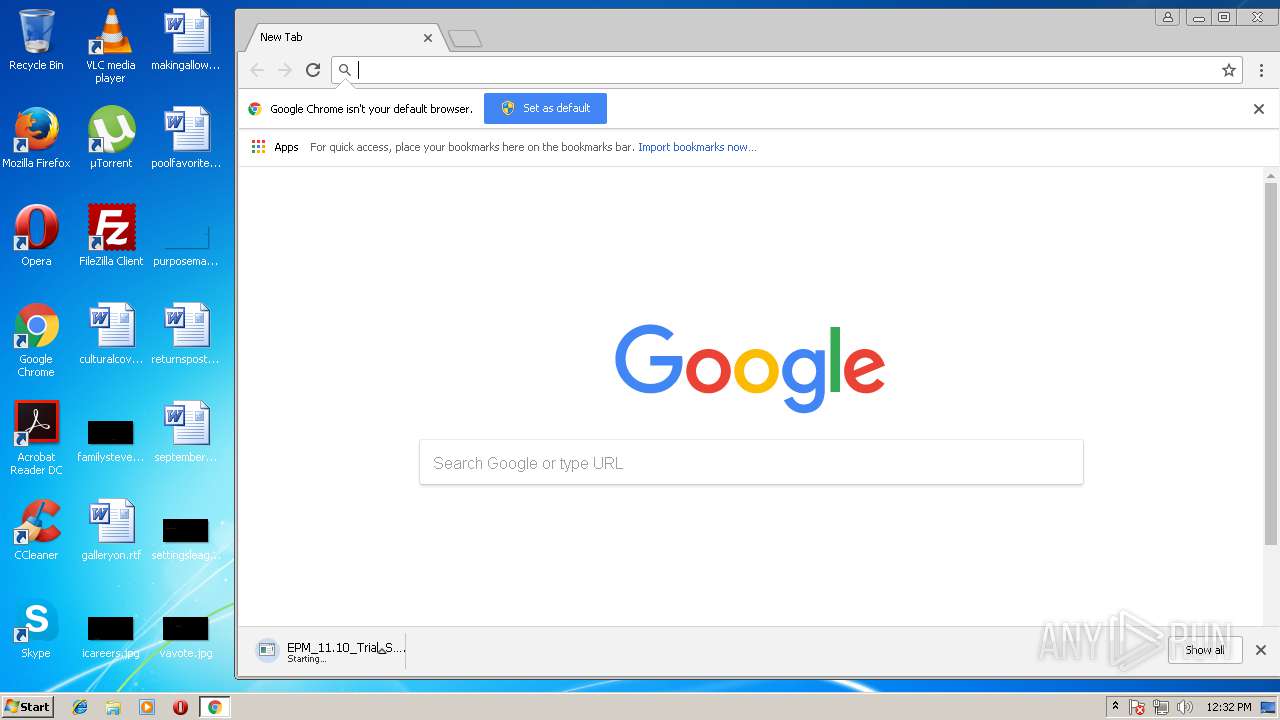Open the settingsleag desktop file
Viewport: 1280px width, 720px height.
tap(185, 538)
